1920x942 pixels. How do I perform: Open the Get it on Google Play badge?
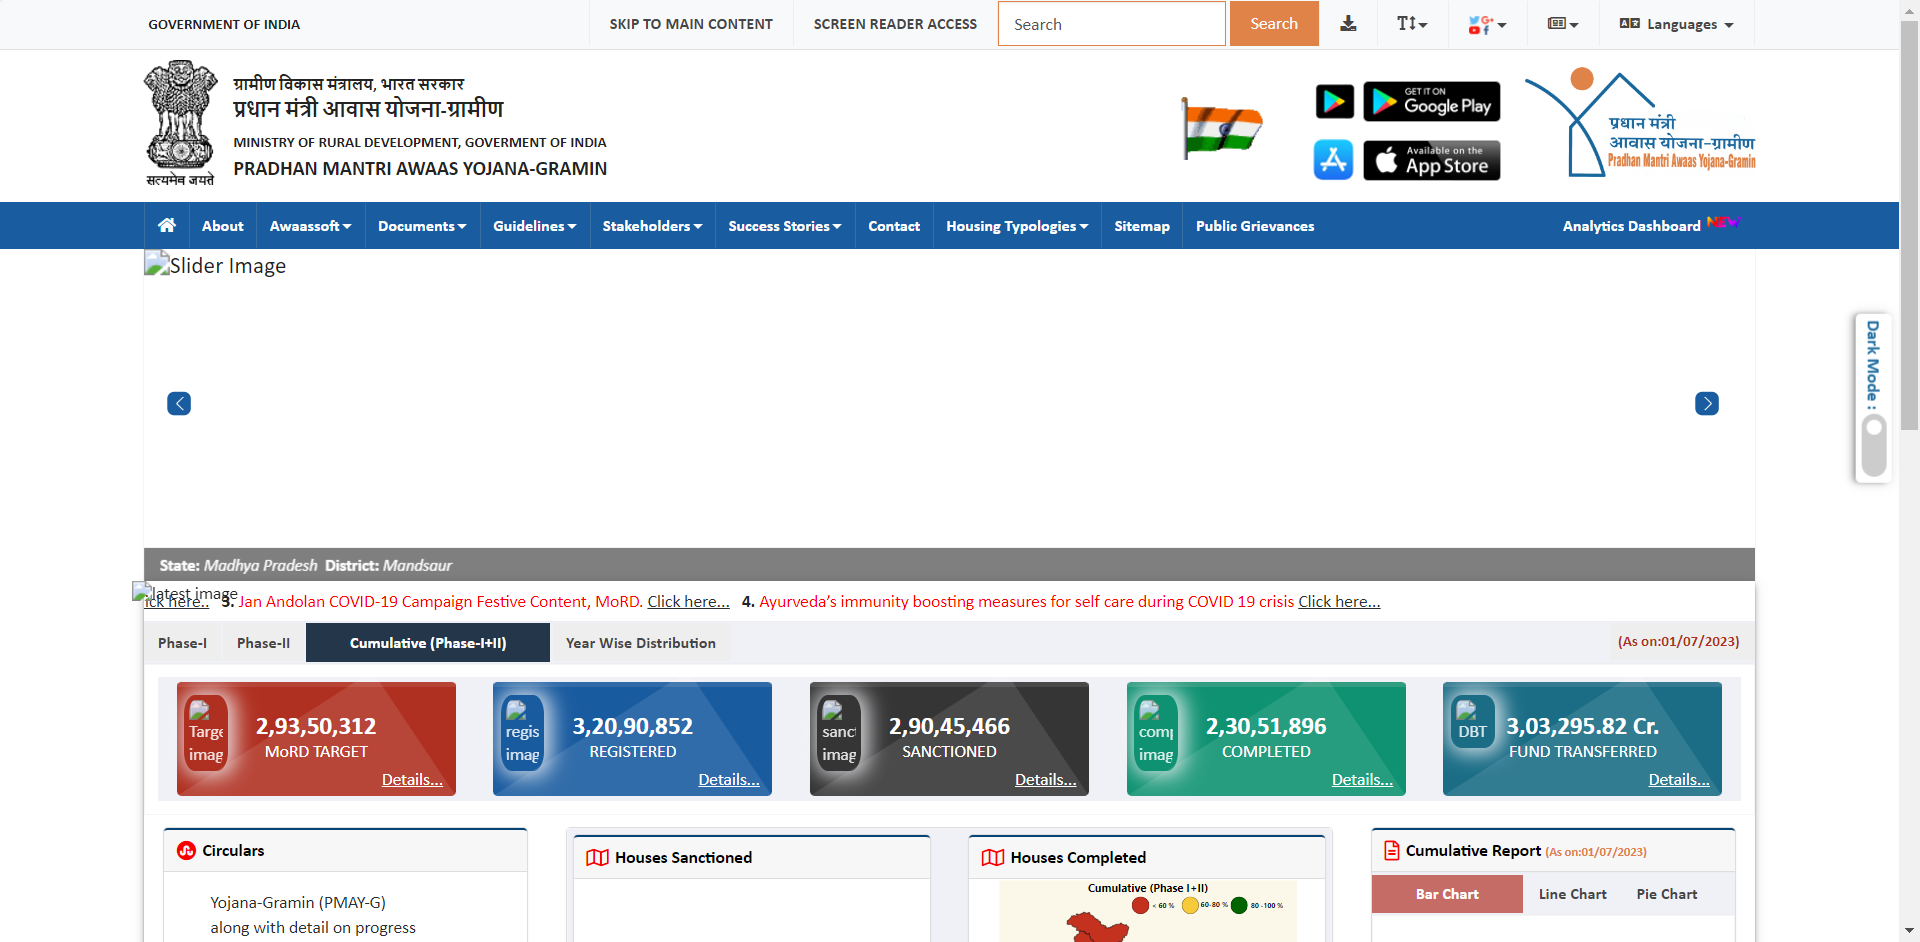pos(1431,101)
